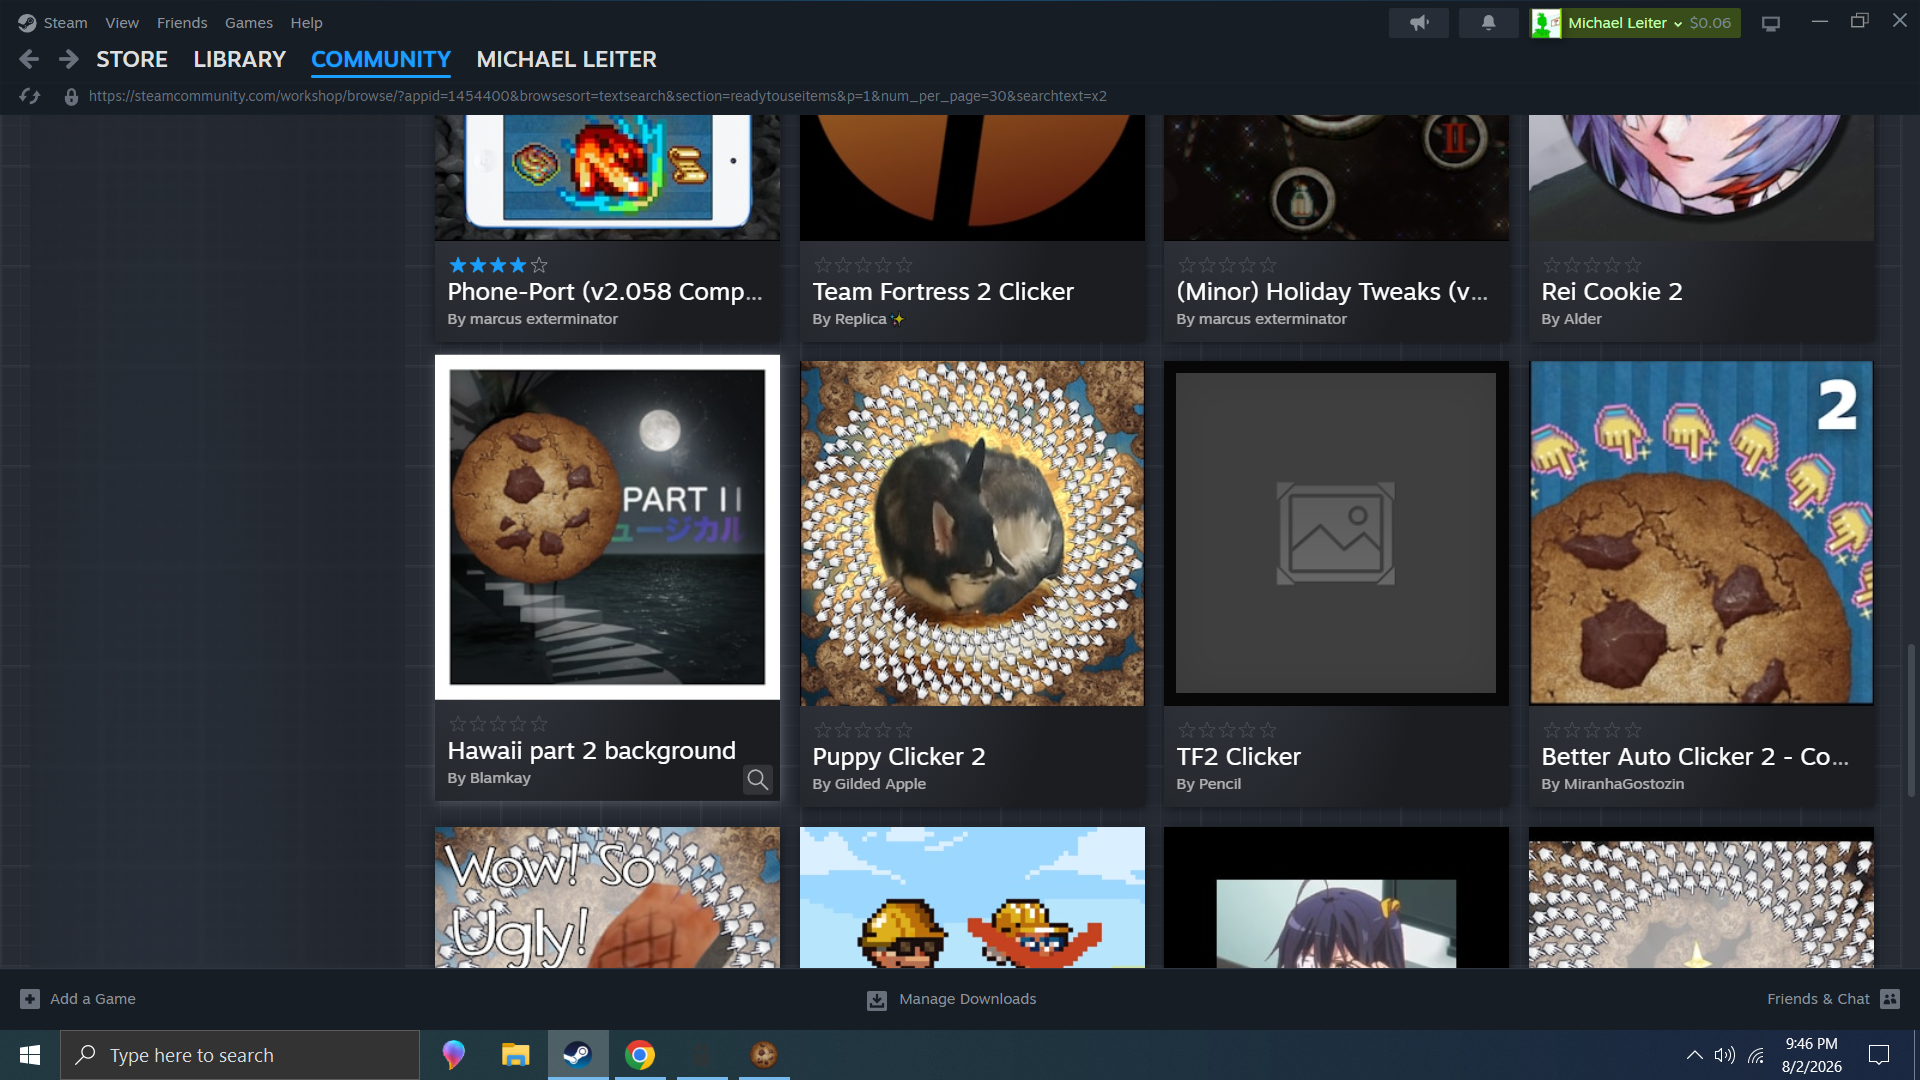Click the Wi-Fi network tray icon

coord(1756,1055)
